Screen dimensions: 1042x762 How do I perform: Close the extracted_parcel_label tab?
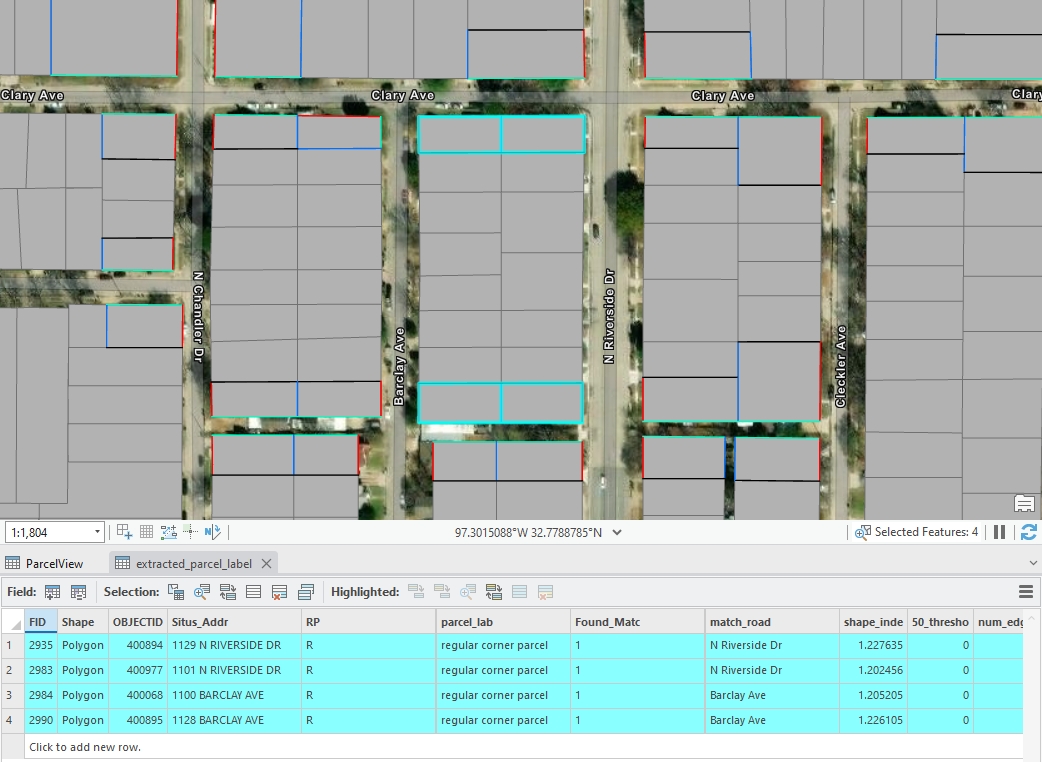click(267, 563)
